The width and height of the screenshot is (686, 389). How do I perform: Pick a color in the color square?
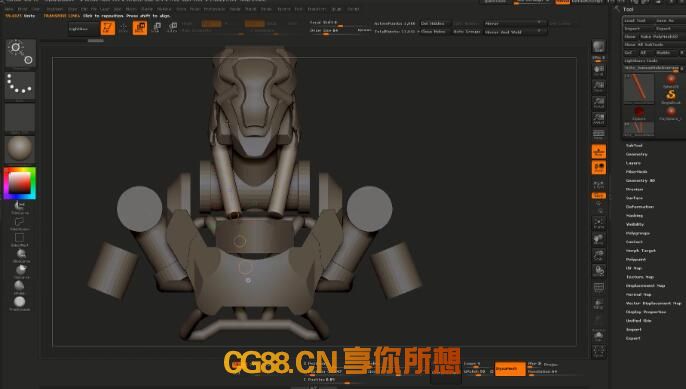[20, 182]
